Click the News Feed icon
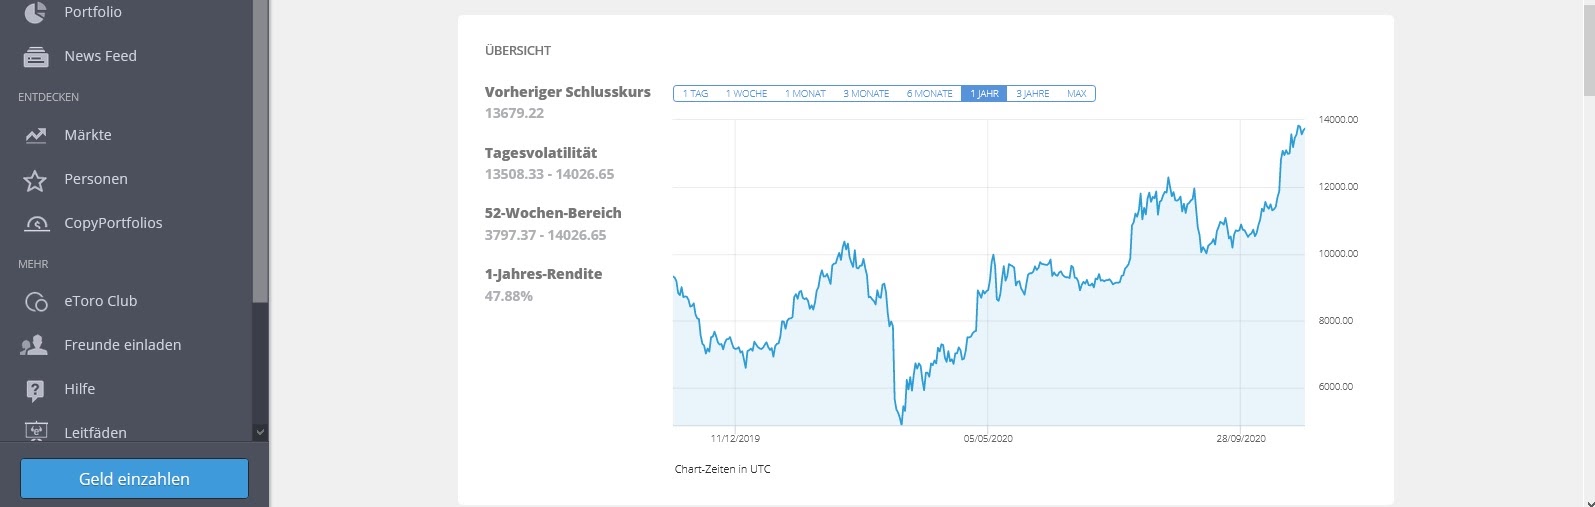This screenshot has height=507, width=1595. point(36,57)
